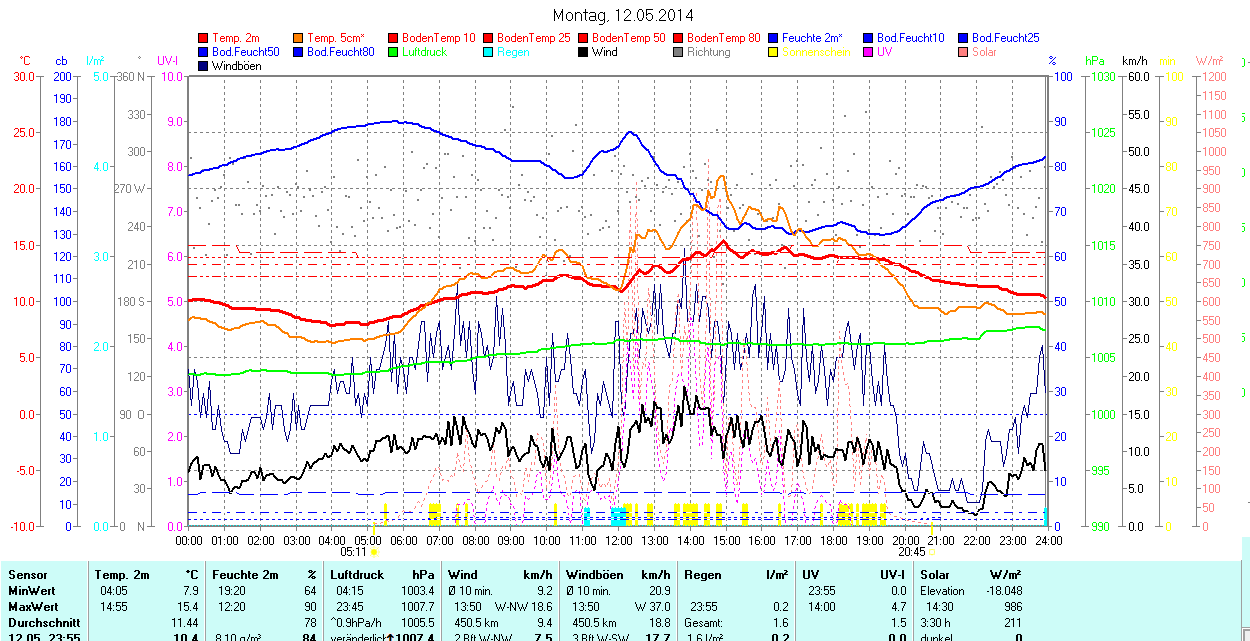Click the pink Solar legend square
This screenshot has height=641, width=1250.
pos(964,52)
